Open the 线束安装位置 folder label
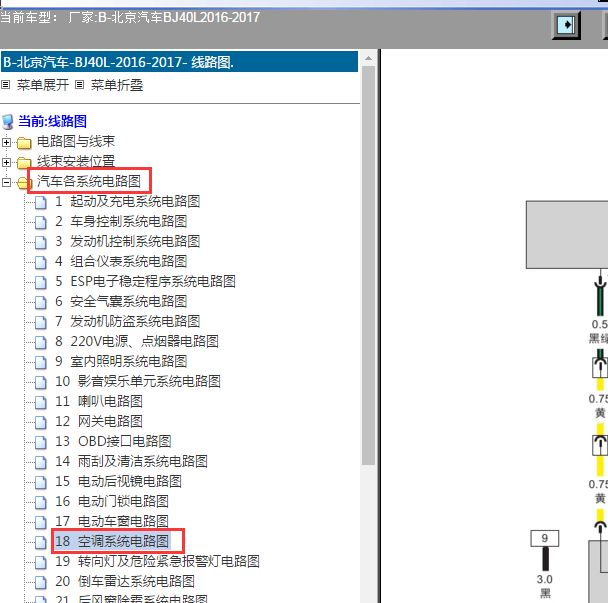Screen dimensions: 608x603 pos(76,161)
